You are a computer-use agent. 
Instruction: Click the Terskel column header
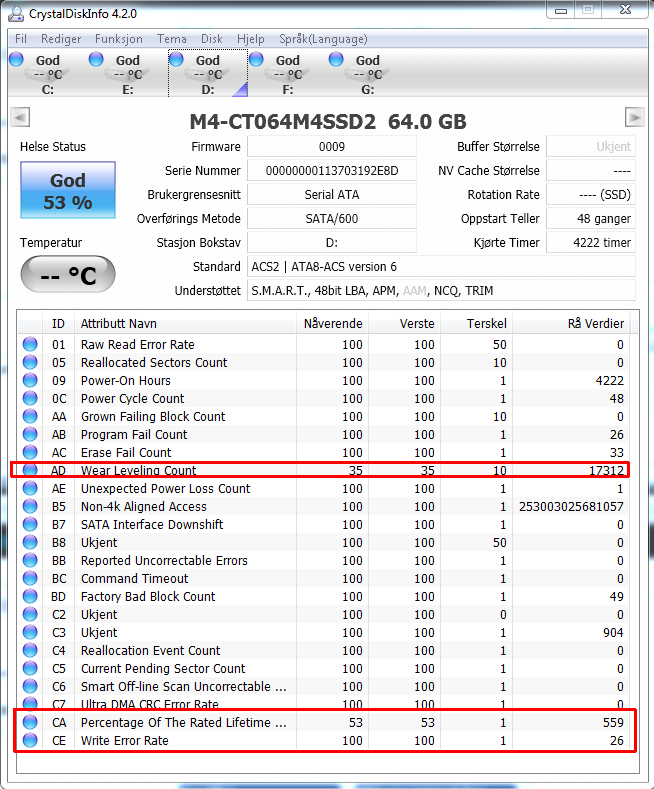[476, 324]
